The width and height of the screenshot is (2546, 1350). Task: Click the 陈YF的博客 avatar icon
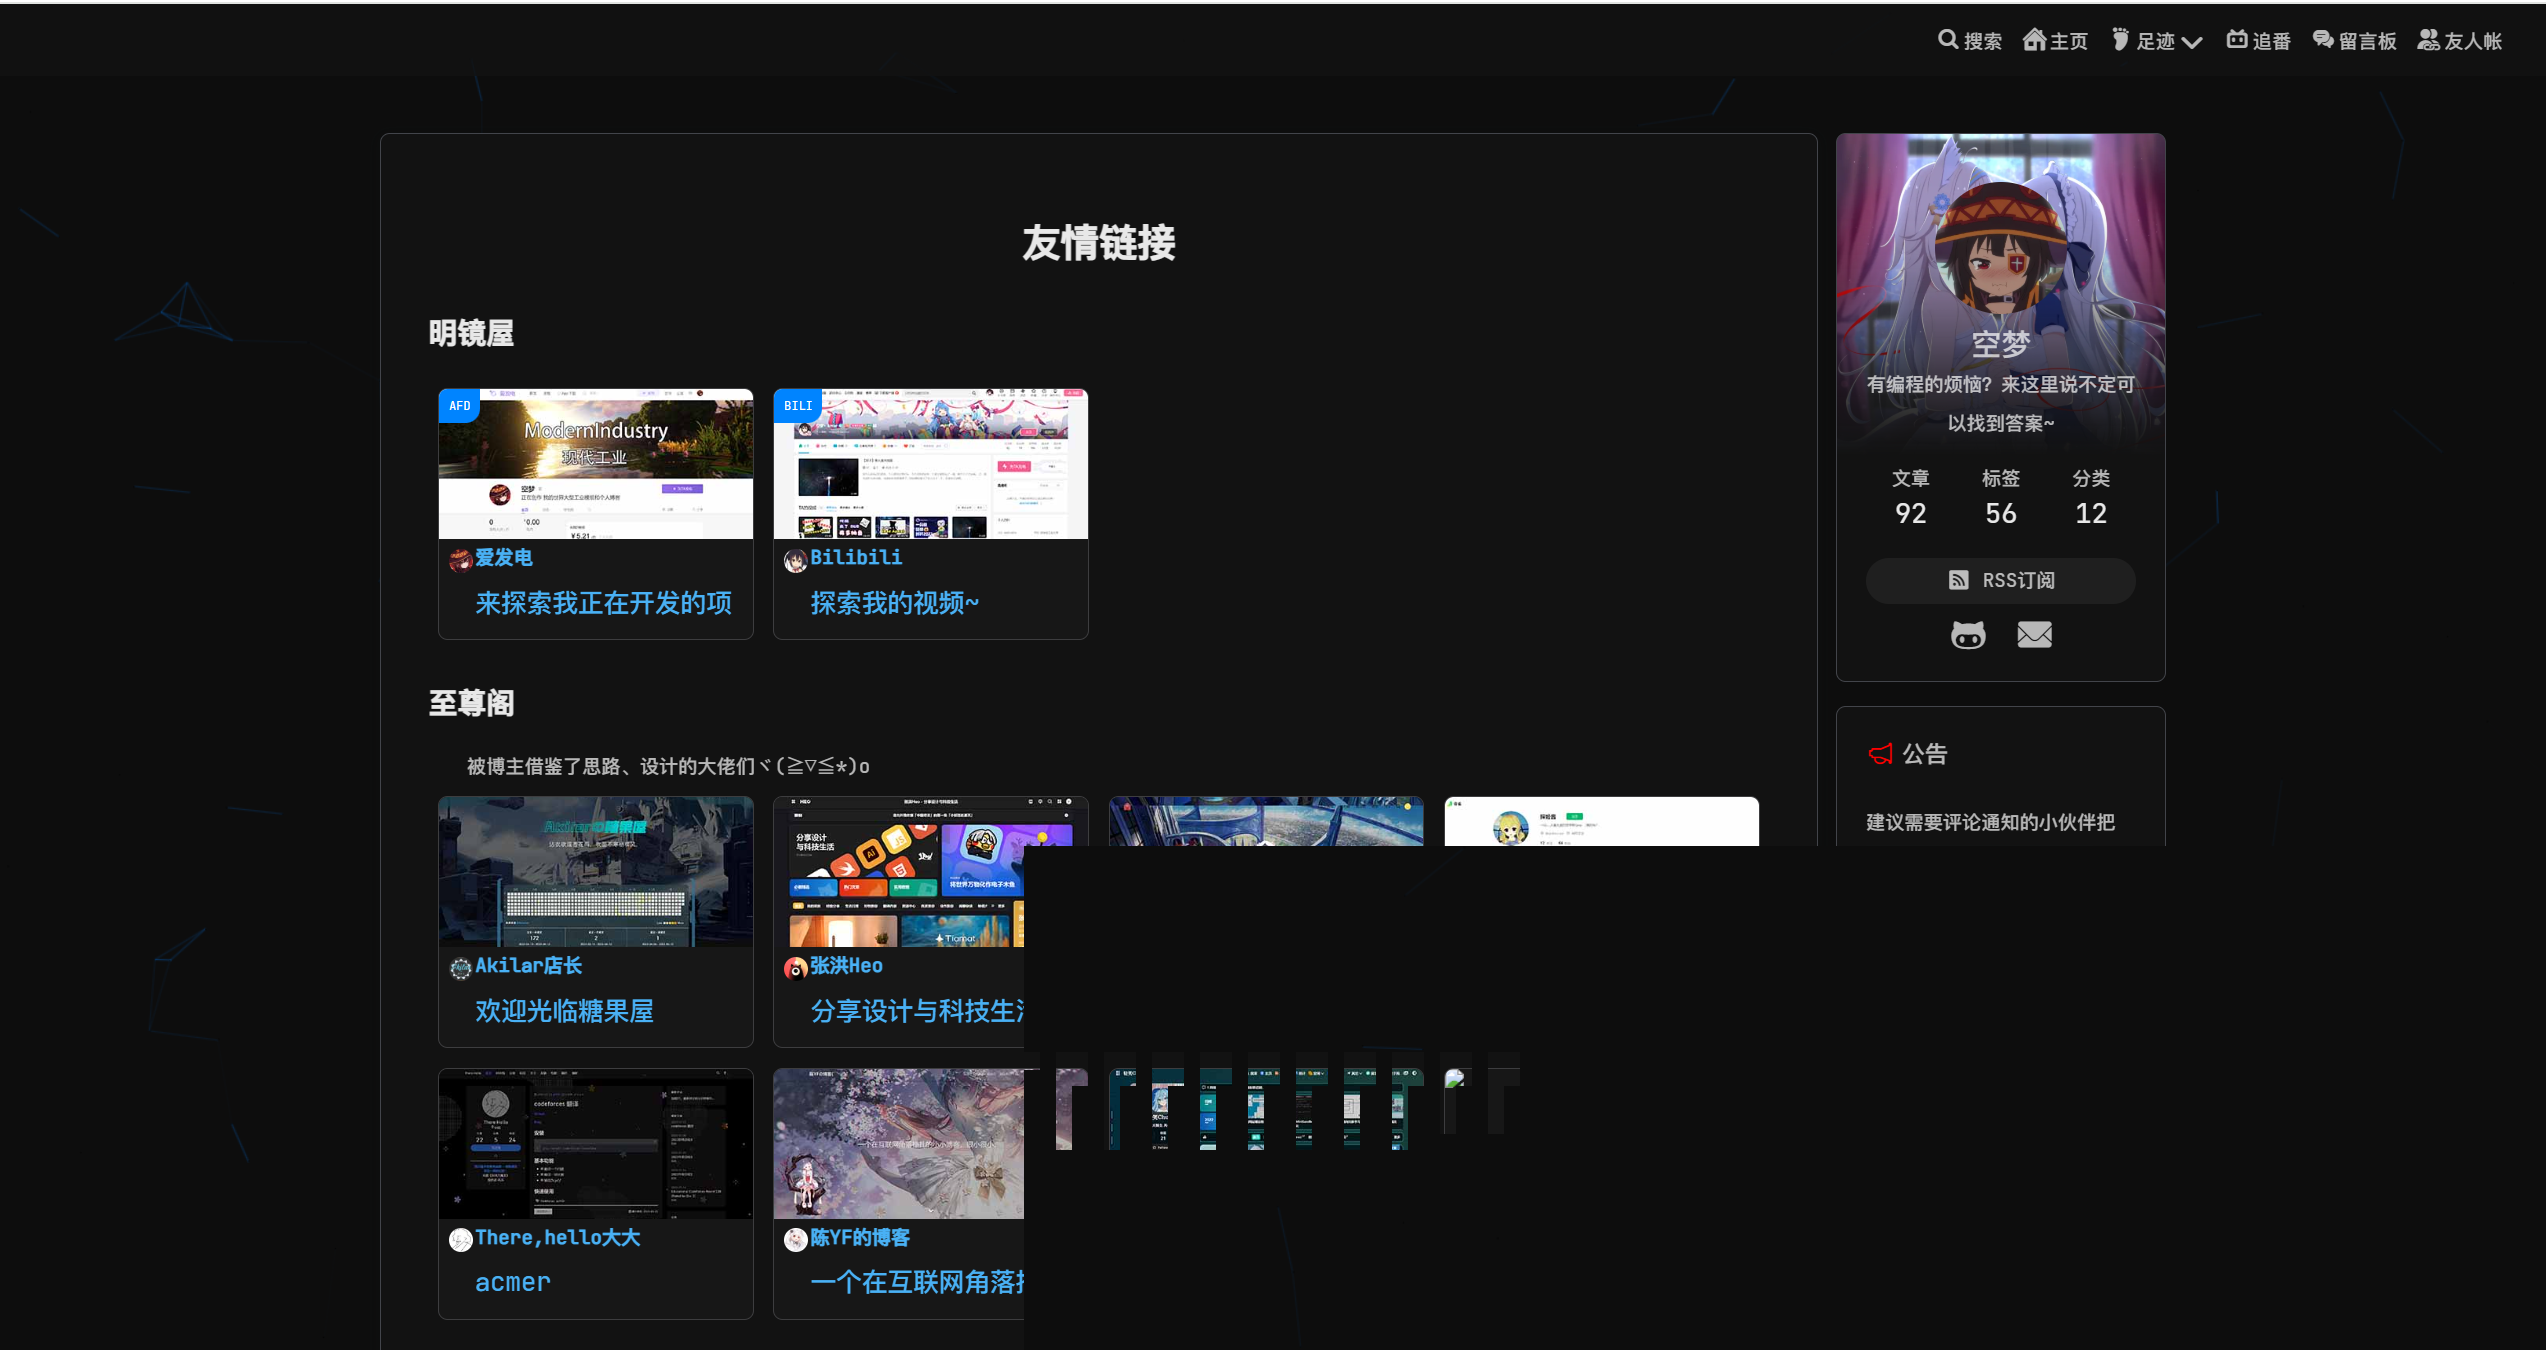pos(796,1240)
